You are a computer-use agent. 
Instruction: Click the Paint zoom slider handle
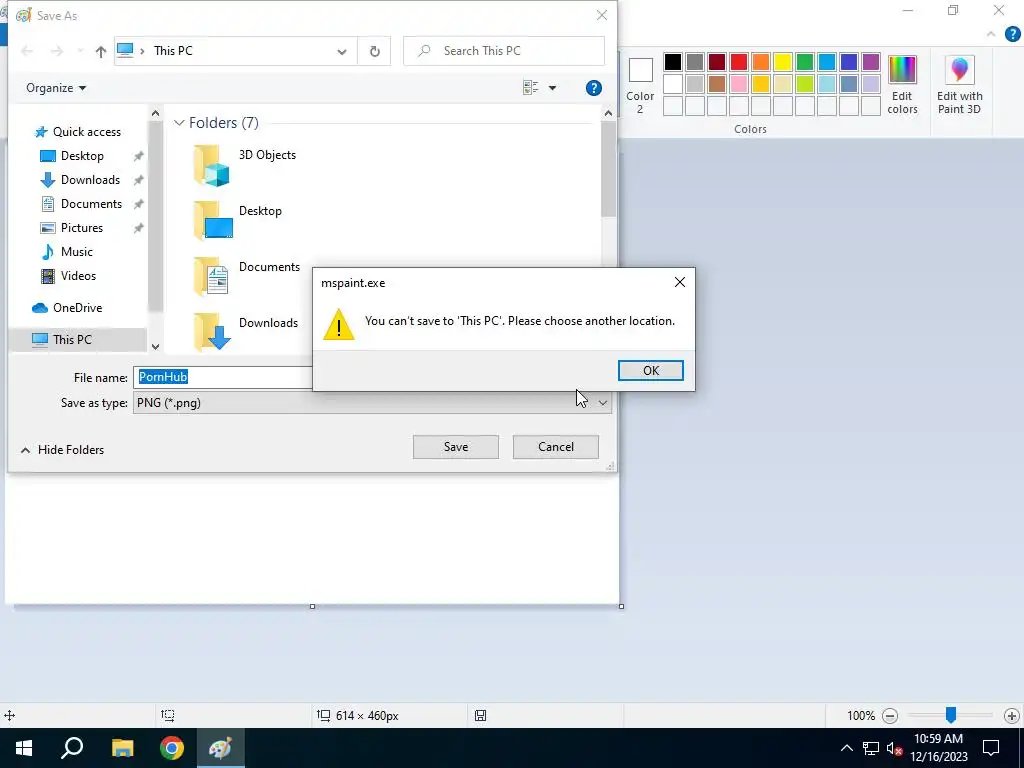[951, 715]
